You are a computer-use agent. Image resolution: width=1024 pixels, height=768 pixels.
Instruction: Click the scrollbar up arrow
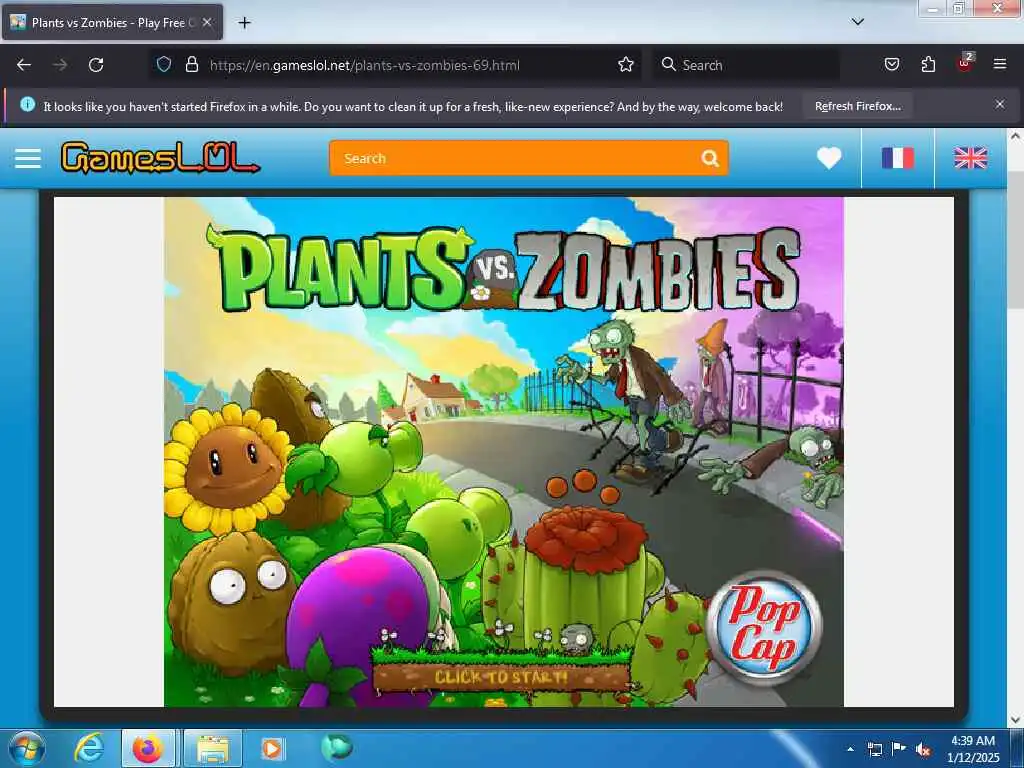1016,136
